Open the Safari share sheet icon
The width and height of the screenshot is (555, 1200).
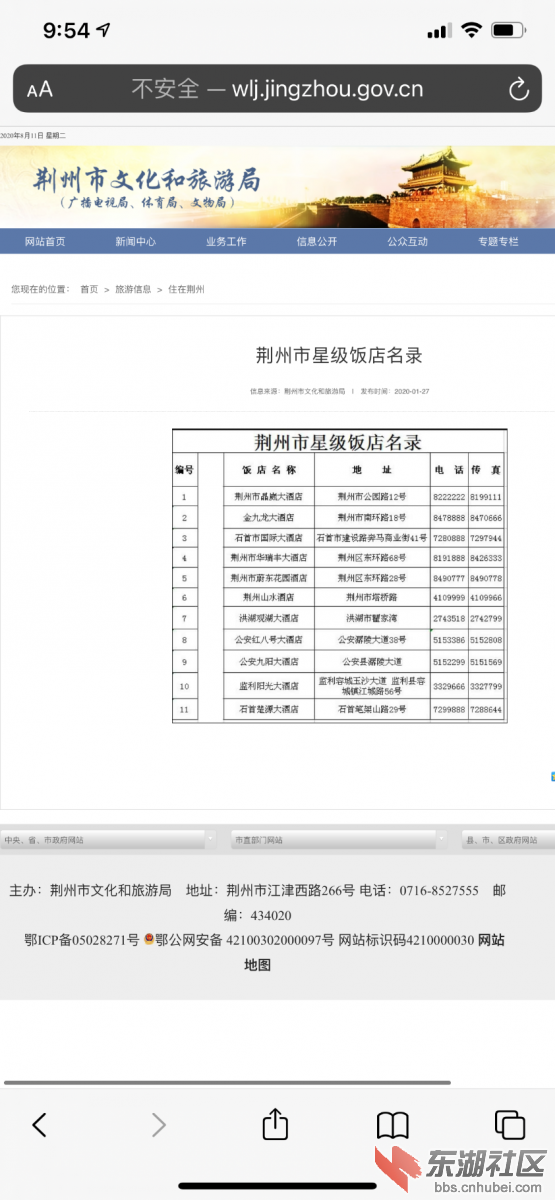275,1124
